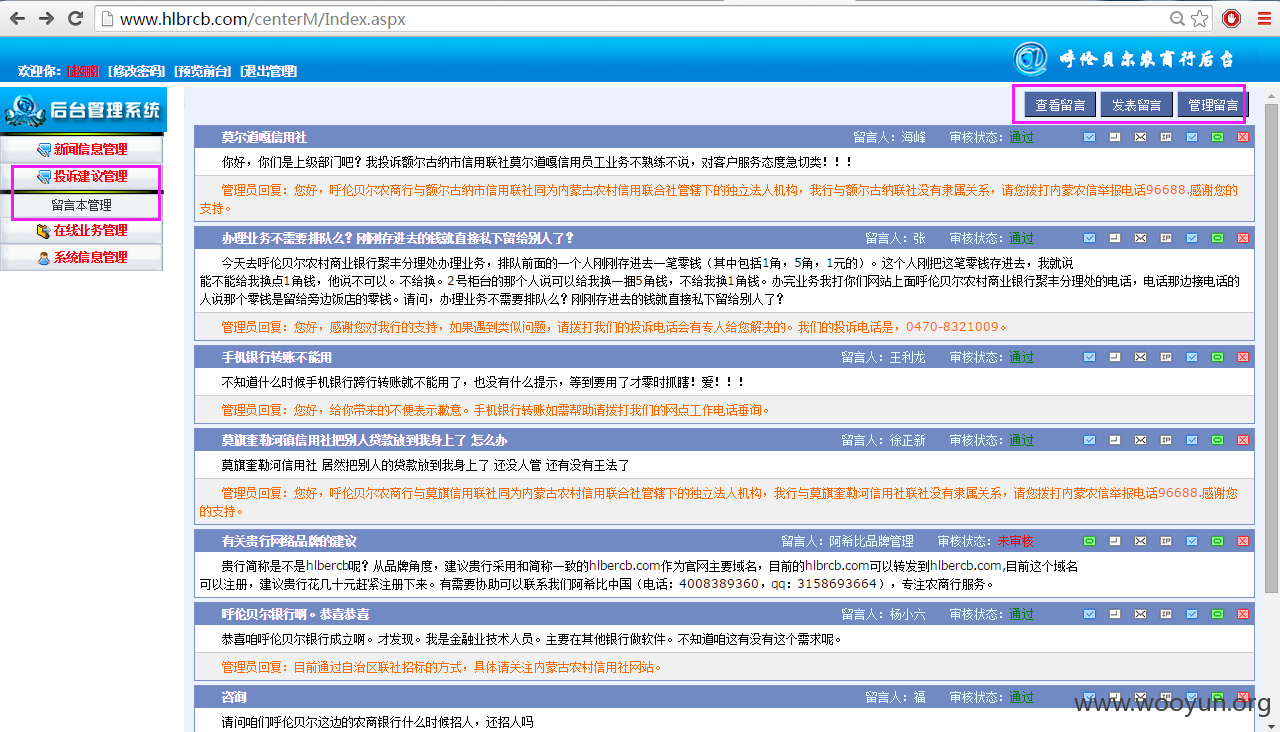Click the green icon on 徐正新's message row

tap(1218, 440)
